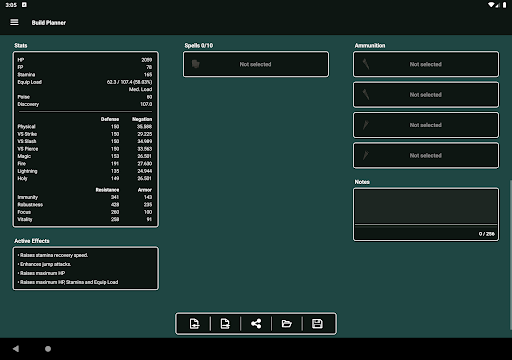Open a saved build via folder icon
This screenshot has width=512, height=360.
click(287, 324)
